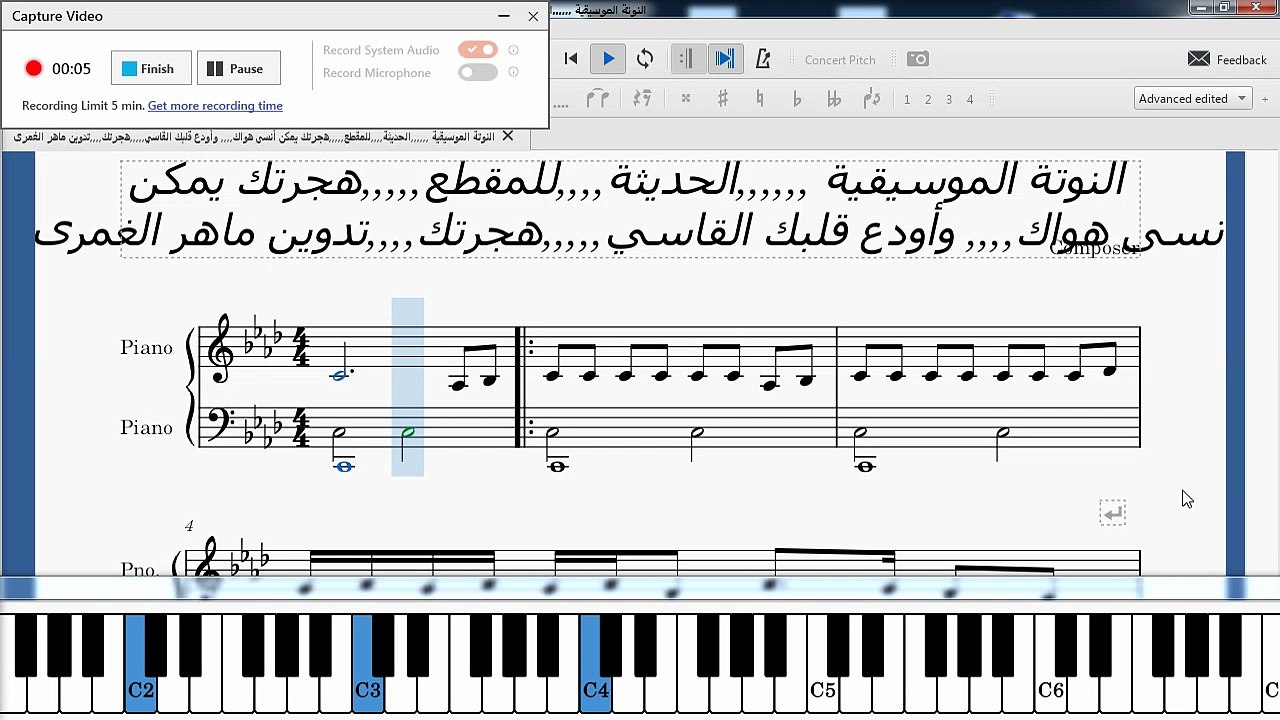Image resolution: width=1280 pixels, height=720 pixels.
Task: Finish the video recording
Action: click(151, 68)
